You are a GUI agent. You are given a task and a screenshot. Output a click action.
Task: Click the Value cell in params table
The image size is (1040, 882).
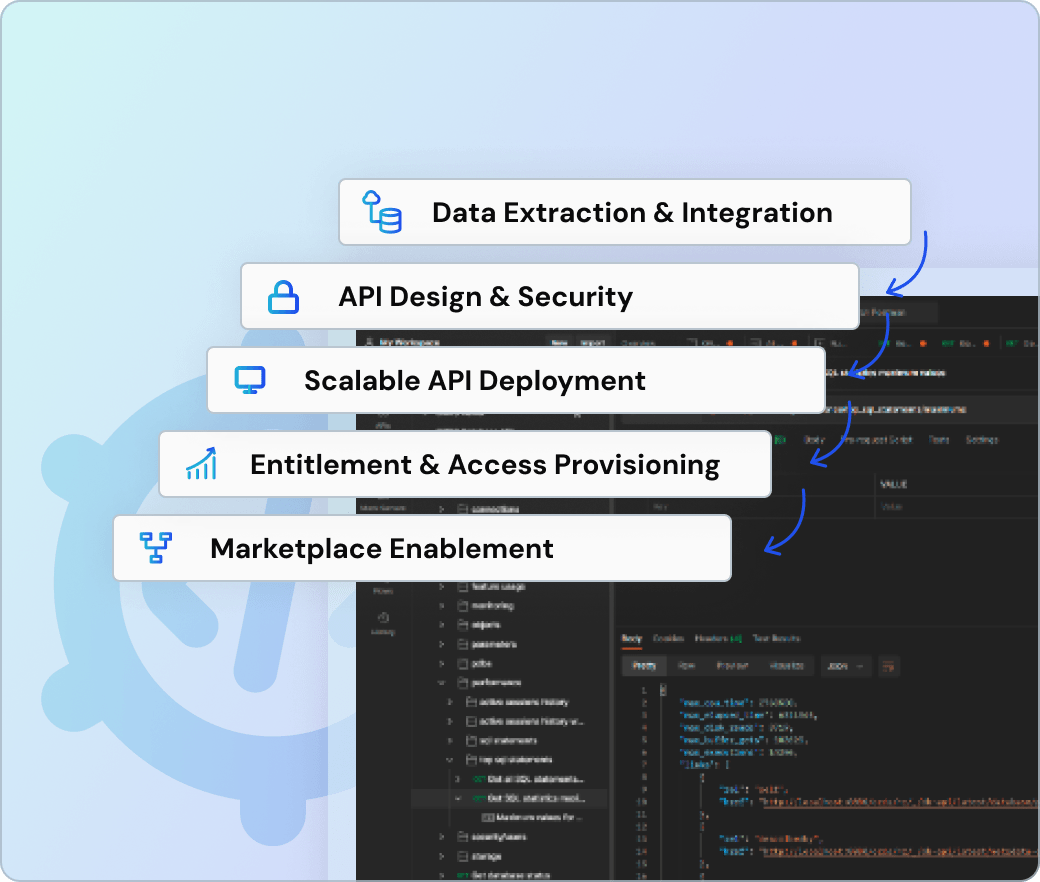click(955, 507)
